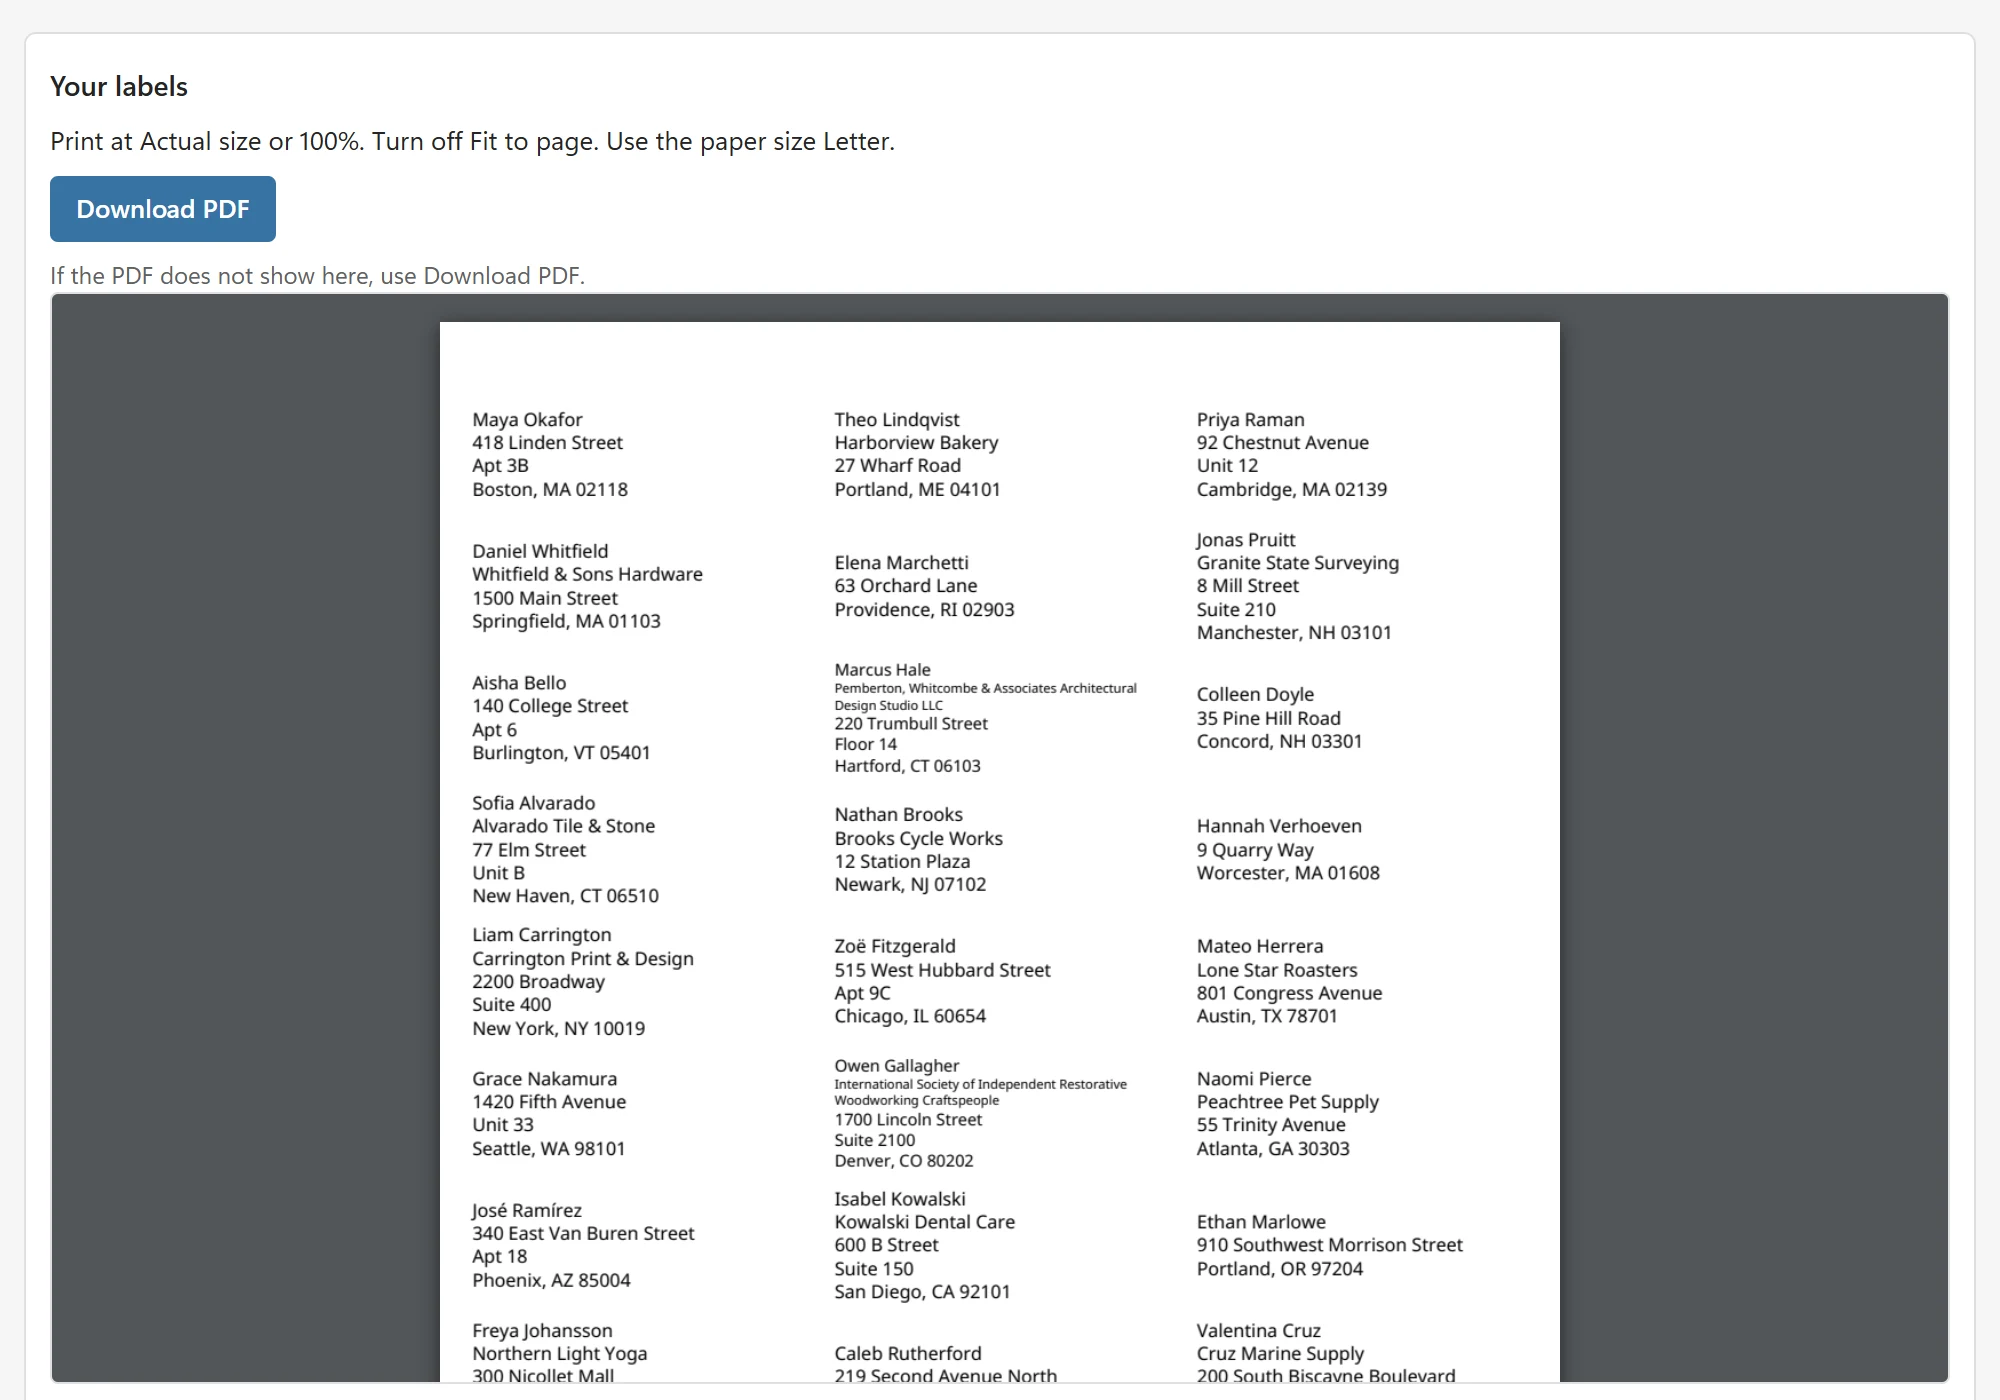Select the Daniel Whitfield label name
Viewport: 2000px width, 1400px height.
coord(540,551)
